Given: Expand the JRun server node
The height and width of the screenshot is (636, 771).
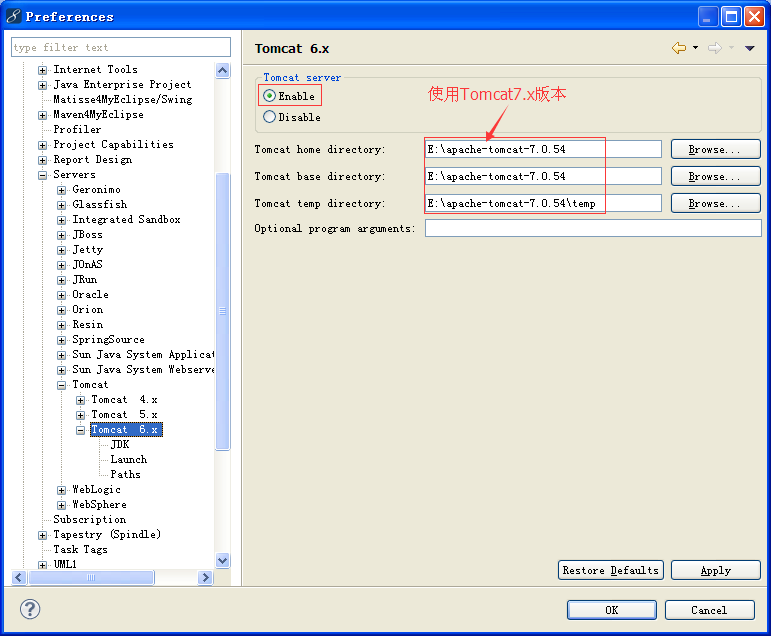Looking at the screenshot, I should tap(61, 280).
